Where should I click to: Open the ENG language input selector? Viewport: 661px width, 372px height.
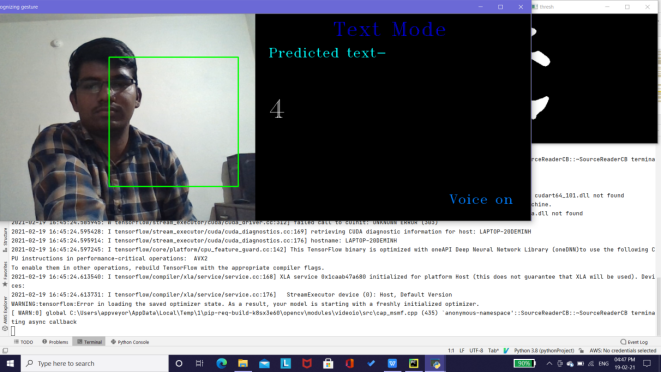click(x=603, y=363)
